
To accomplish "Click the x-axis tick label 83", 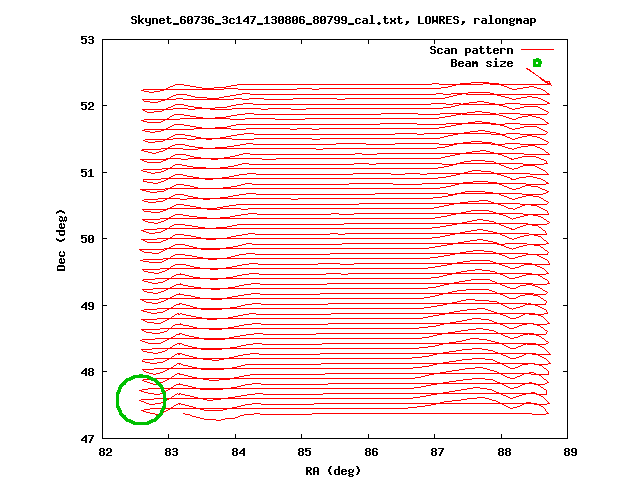I will 171,452.
